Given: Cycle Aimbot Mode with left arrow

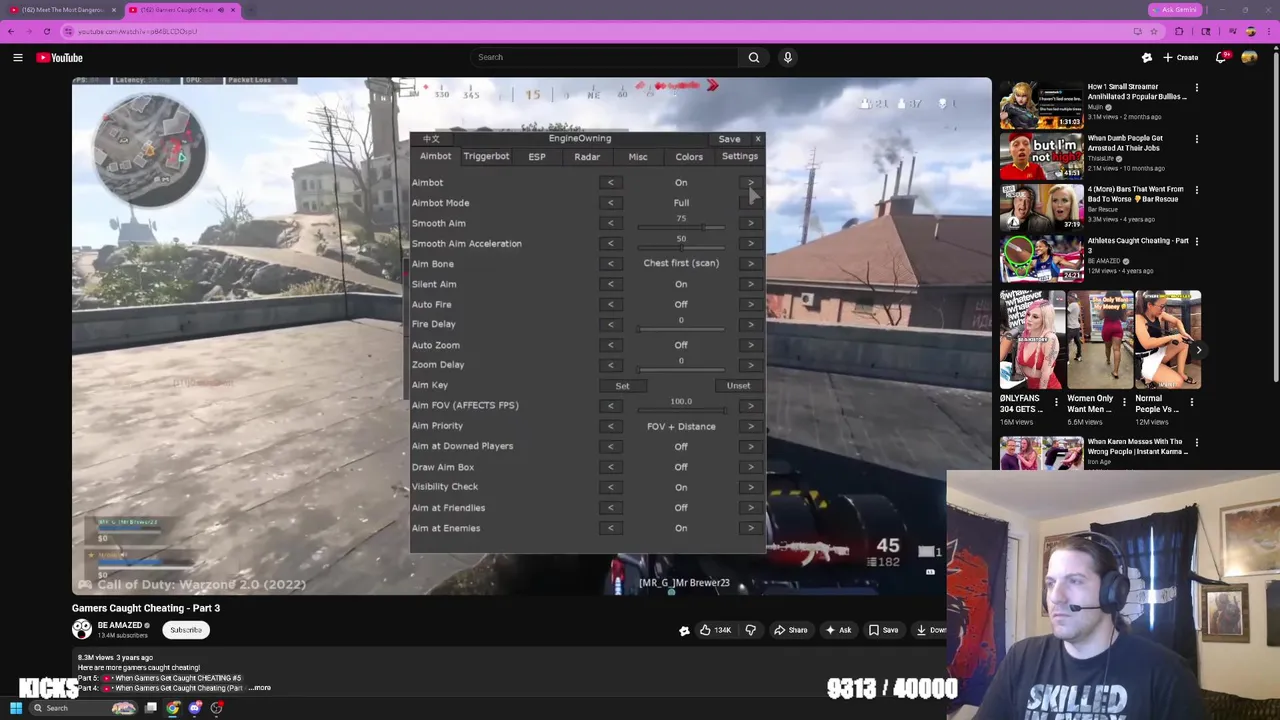Looking at the screenshot, I should coord(611,203).
